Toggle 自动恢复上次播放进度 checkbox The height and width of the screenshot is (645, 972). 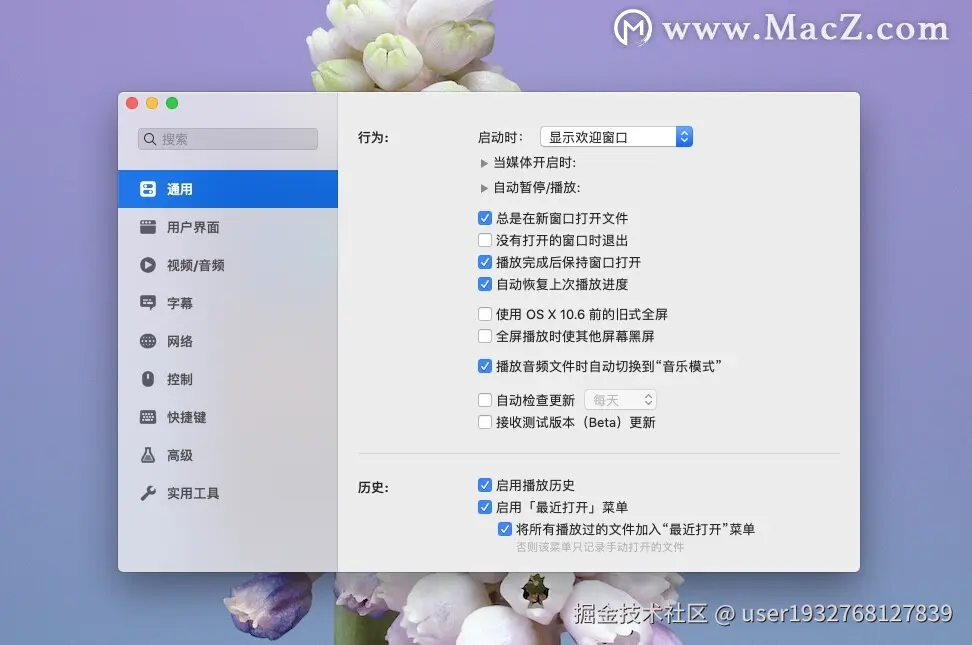[485, 284]
